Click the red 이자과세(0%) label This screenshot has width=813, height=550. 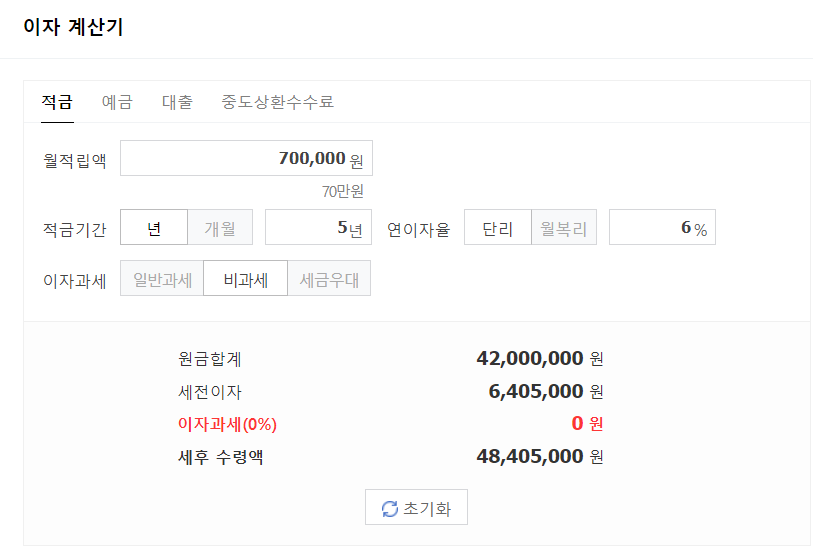point(227,424)
